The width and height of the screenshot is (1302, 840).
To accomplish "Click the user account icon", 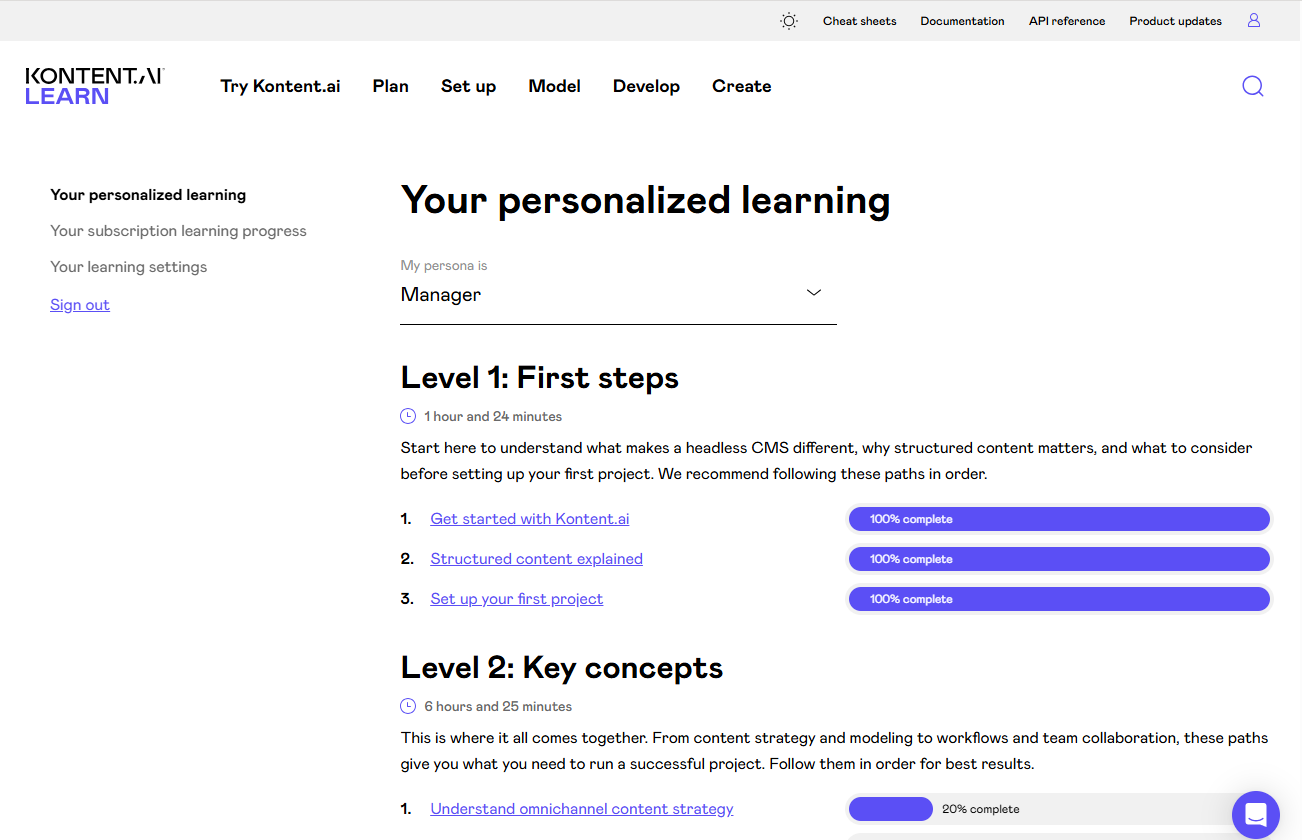I will click(x=1253, y=20).
